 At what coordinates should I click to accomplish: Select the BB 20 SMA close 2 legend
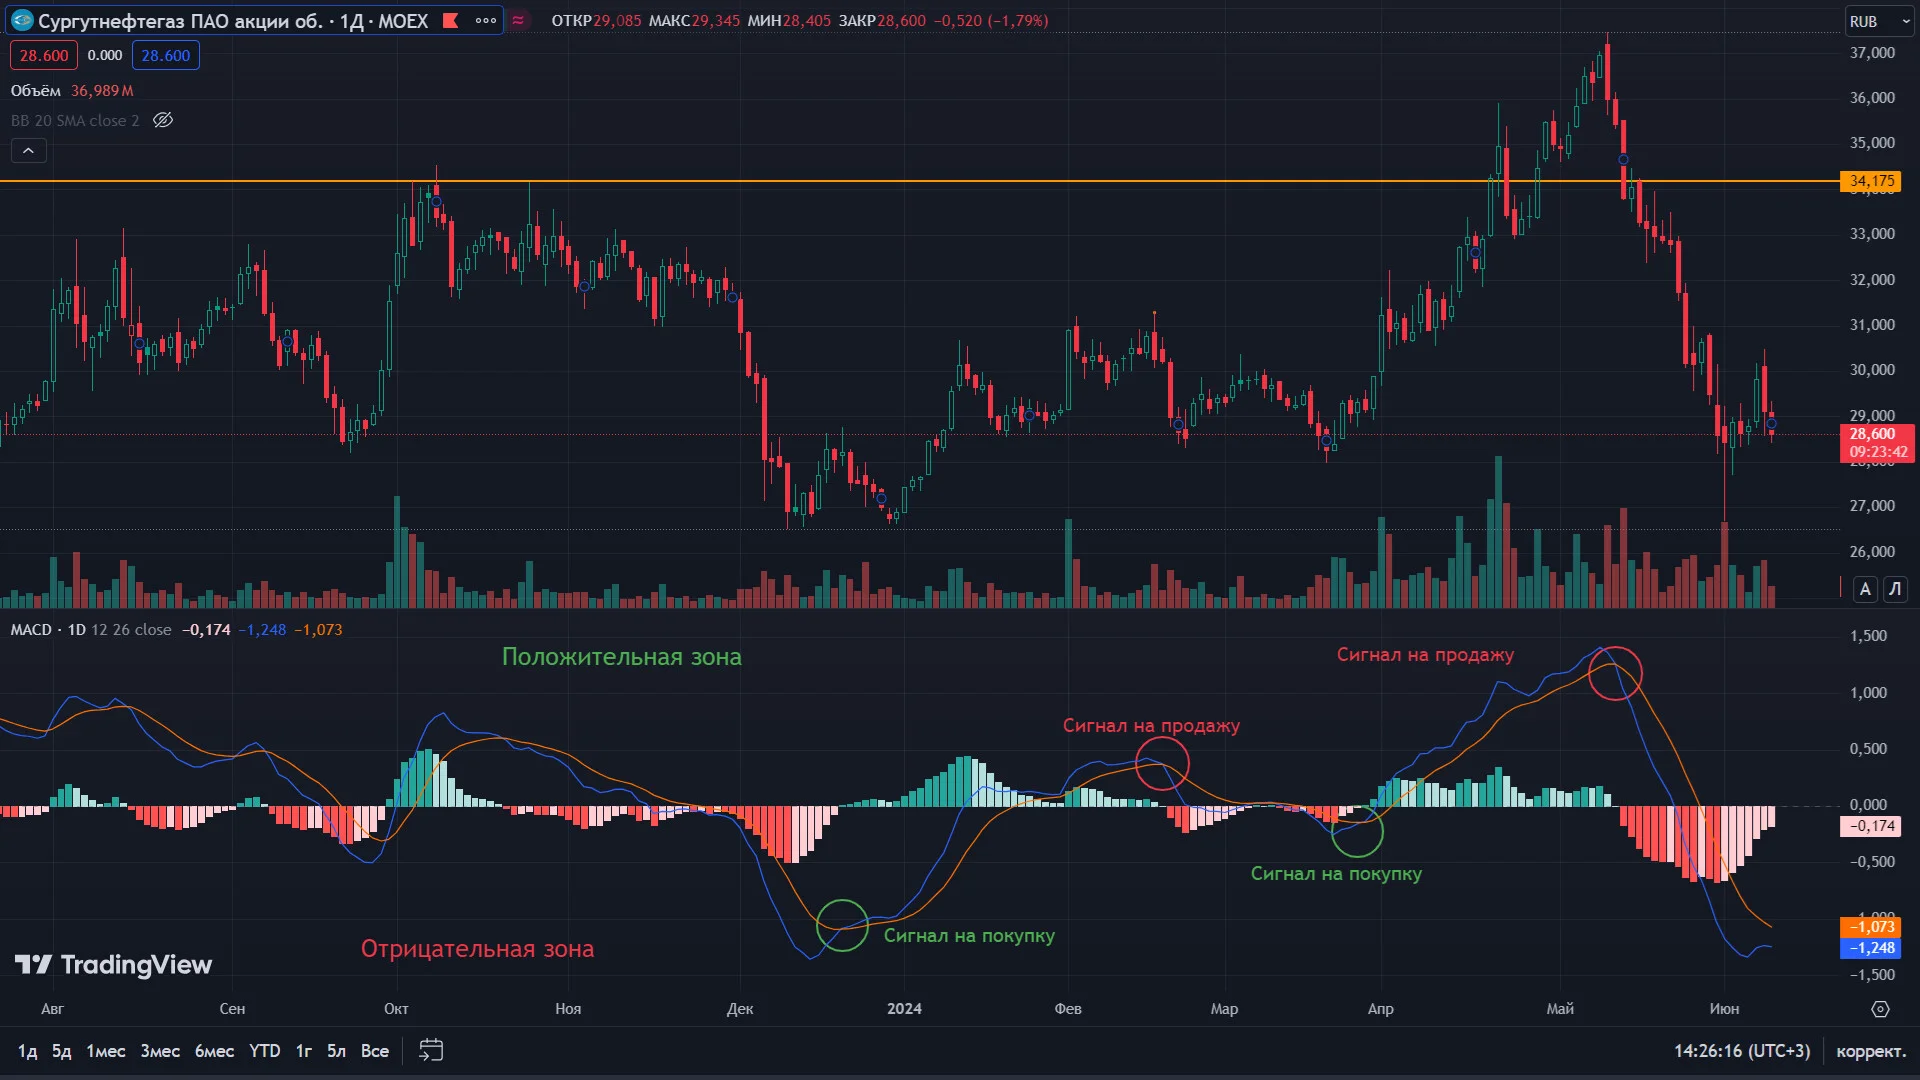point(75,121)
